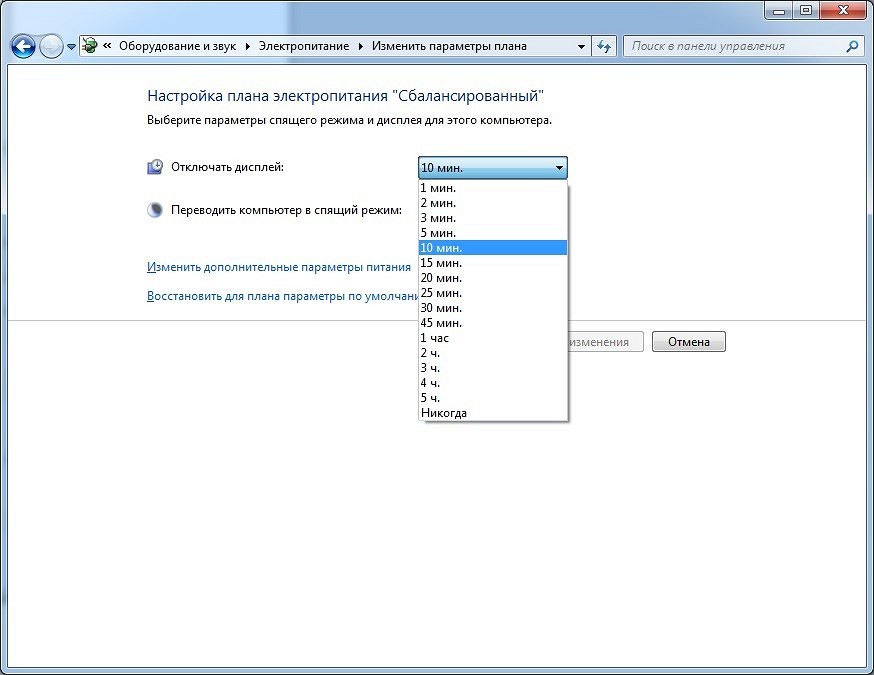874x675 pixels.
Task: Choose '1 мин.' in the list
Action: tap(493, 188)
